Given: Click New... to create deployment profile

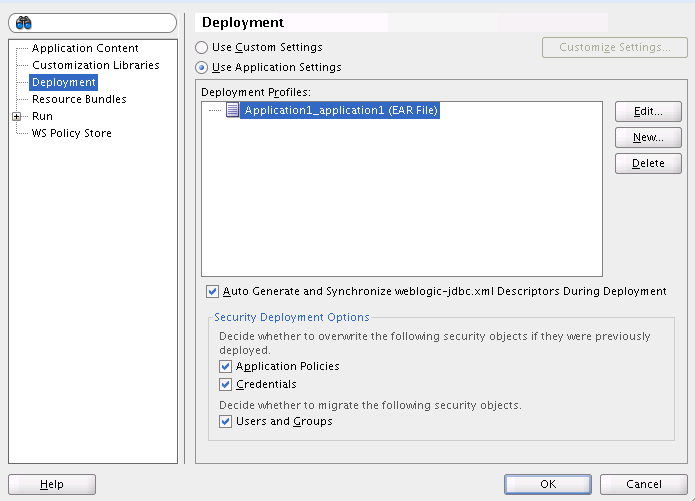Looking at the screenshot, I should click(x=648, y=138).
